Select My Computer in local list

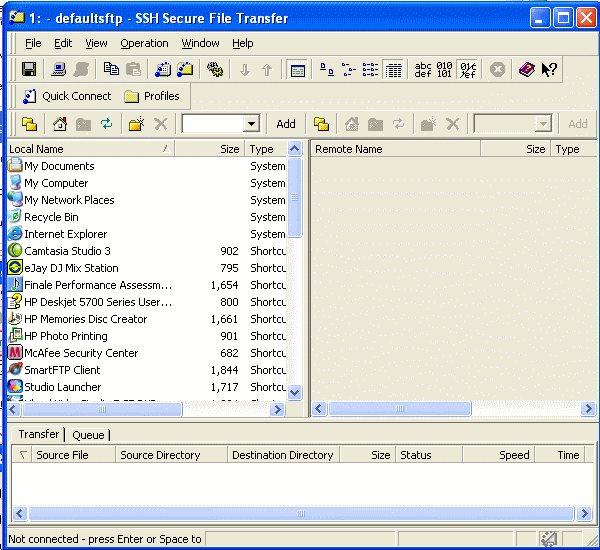pyautogui.click(x=56, y=183)
